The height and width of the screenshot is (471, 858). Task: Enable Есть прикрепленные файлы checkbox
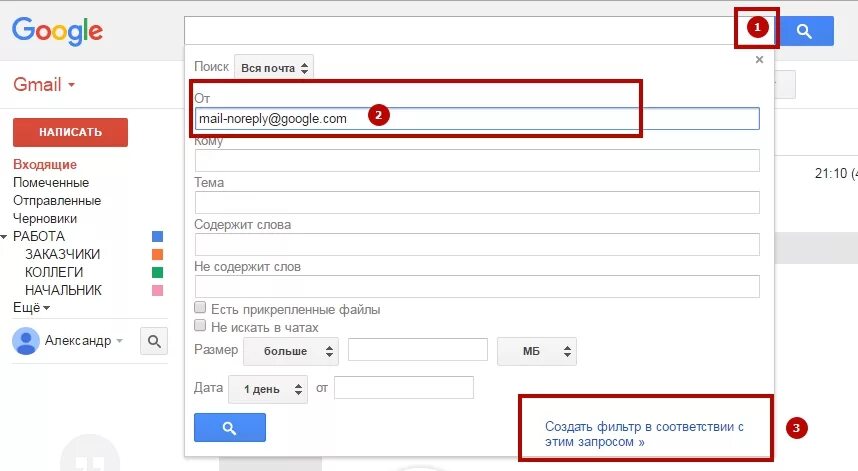[200, 307]
